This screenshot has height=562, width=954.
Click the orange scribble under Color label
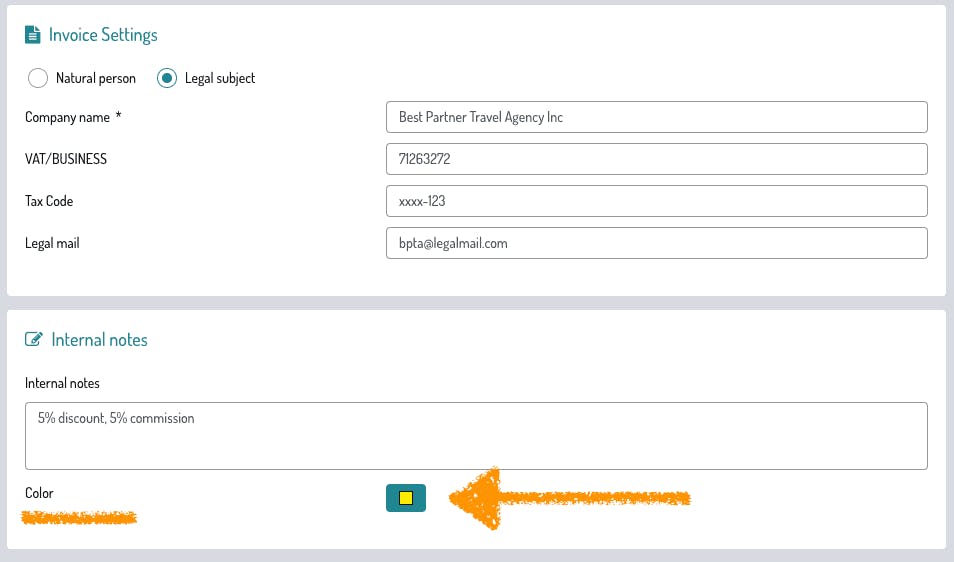click(x=79, y=517)
